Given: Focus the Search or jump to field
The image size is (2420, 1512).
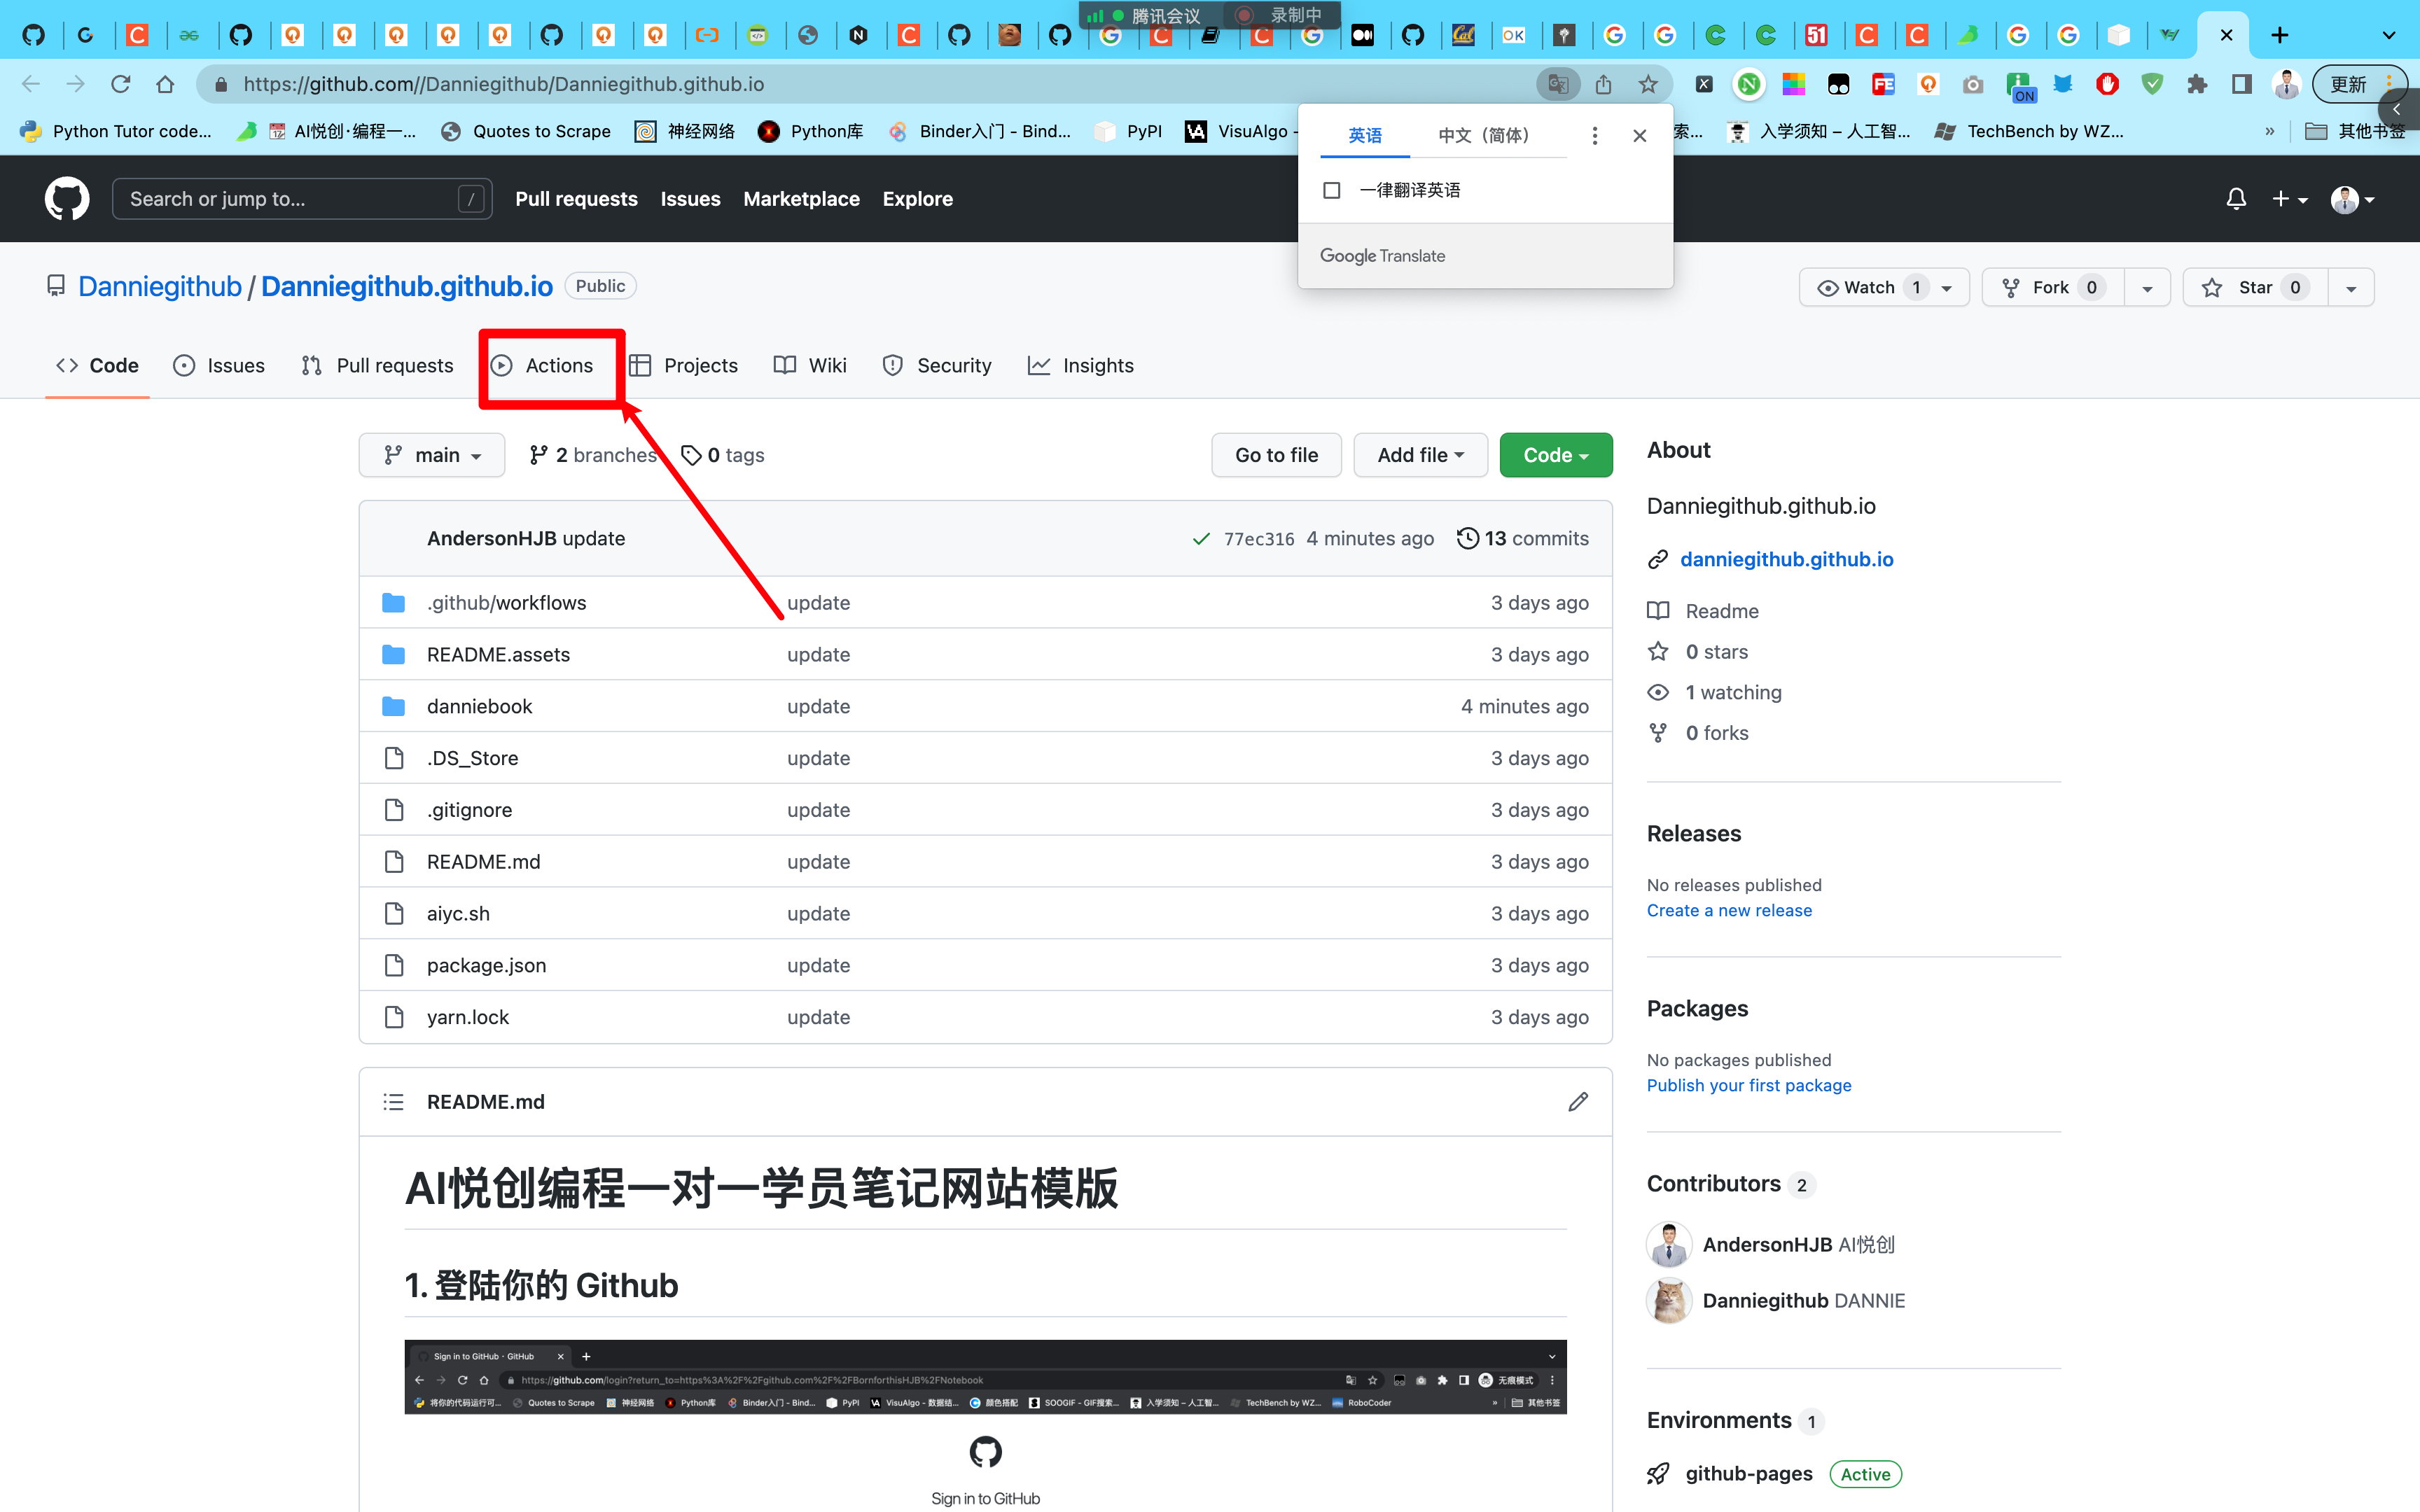Looking at the screenshot, I should [x=302, y=198].
